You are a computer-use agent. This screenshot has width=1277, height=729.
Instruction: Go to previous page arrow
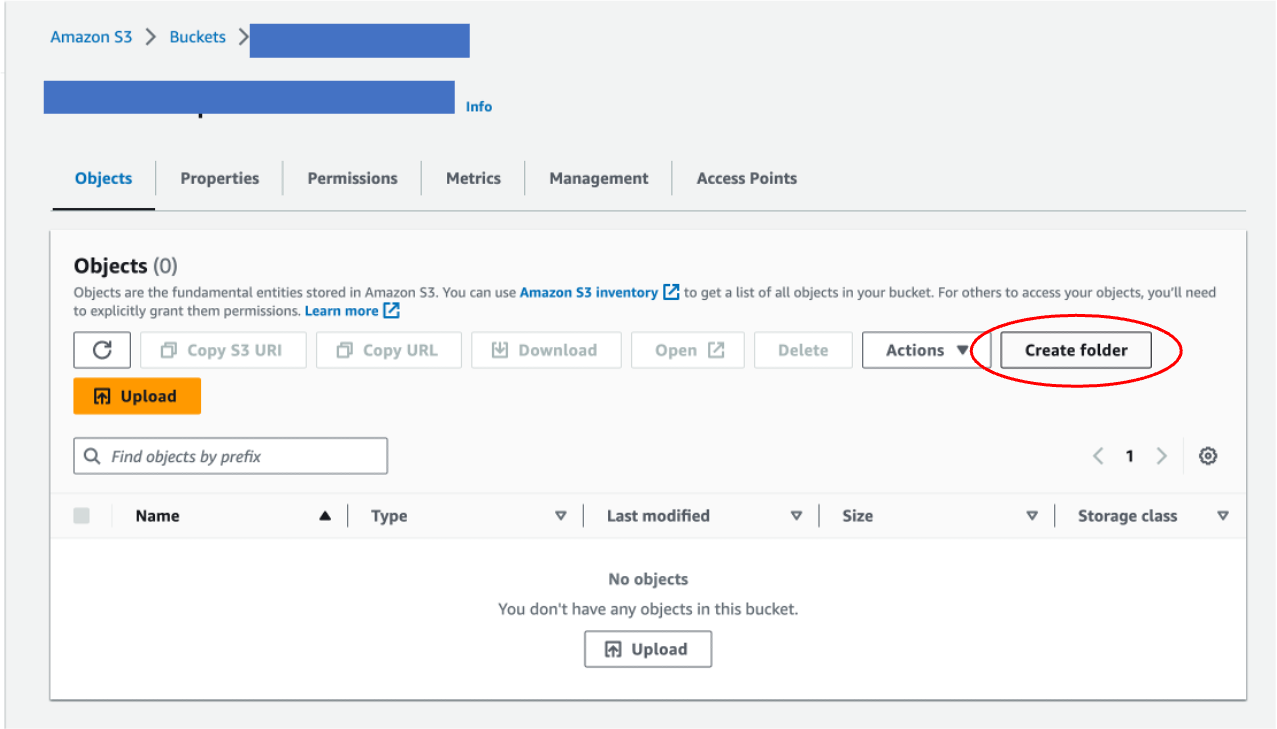[x=1098, y=456]
